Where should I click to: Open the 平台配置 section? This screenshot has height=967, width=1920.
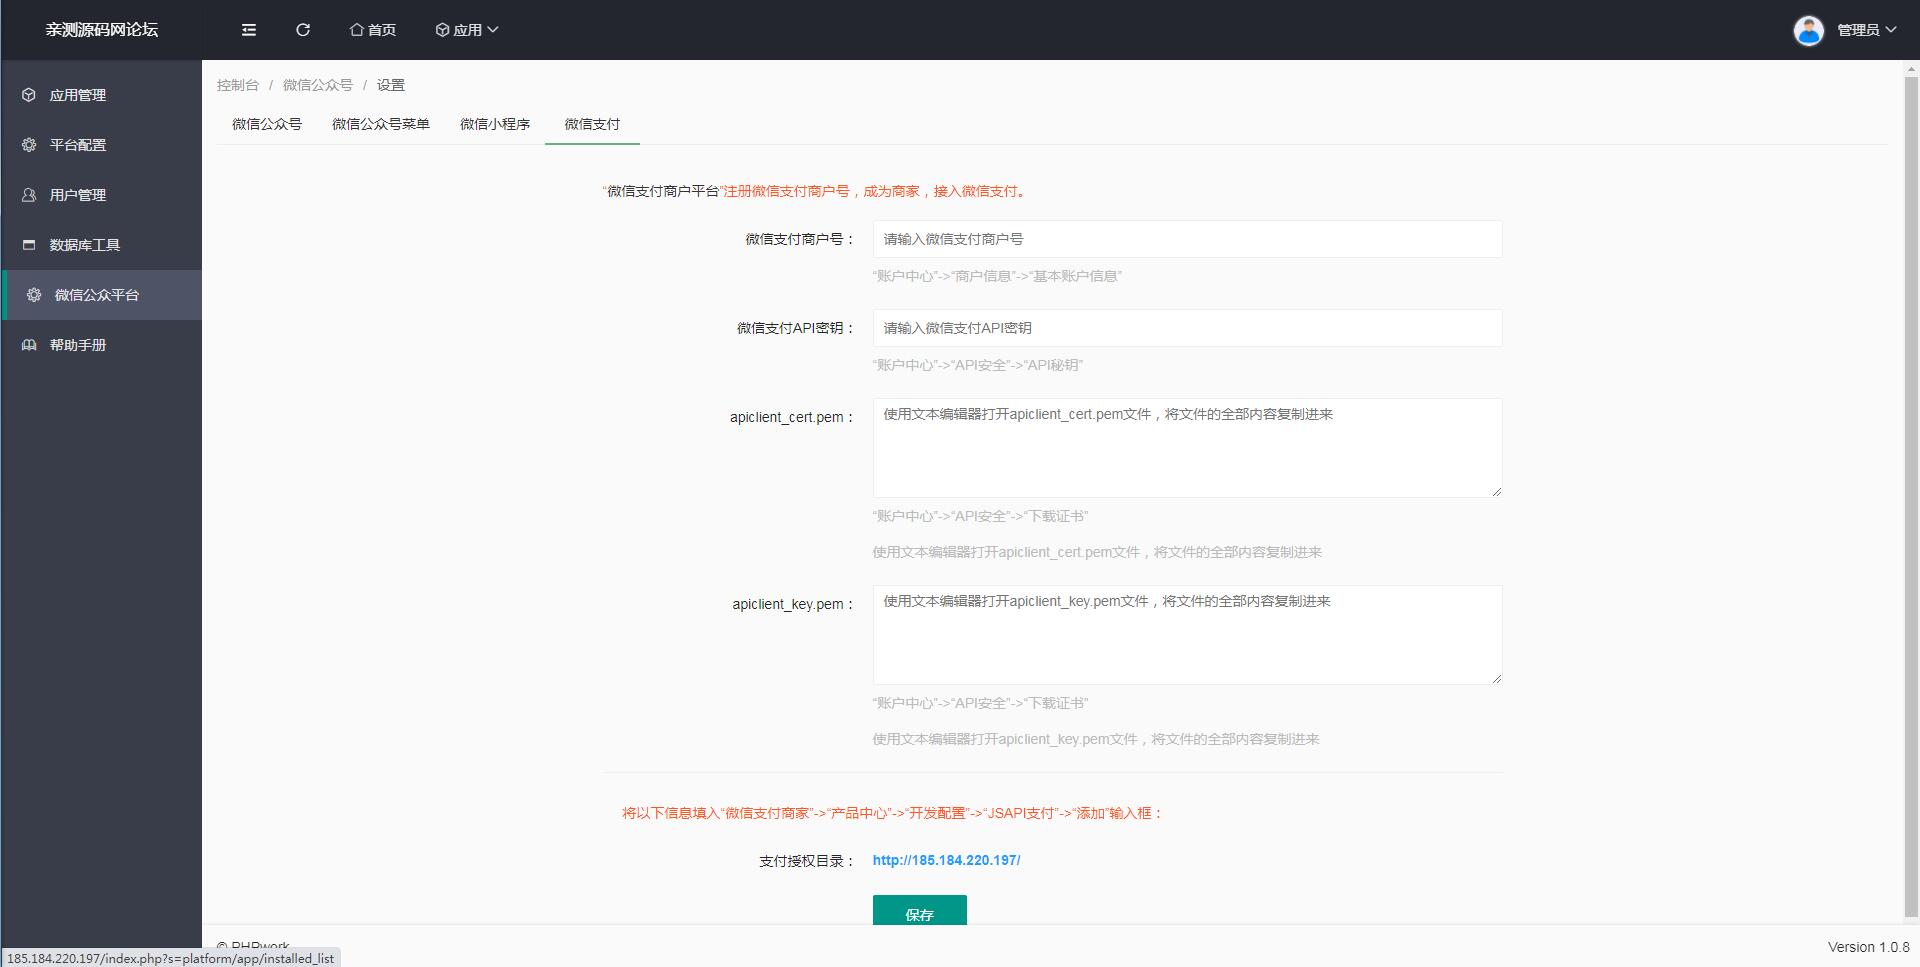[x=79, y=144]
